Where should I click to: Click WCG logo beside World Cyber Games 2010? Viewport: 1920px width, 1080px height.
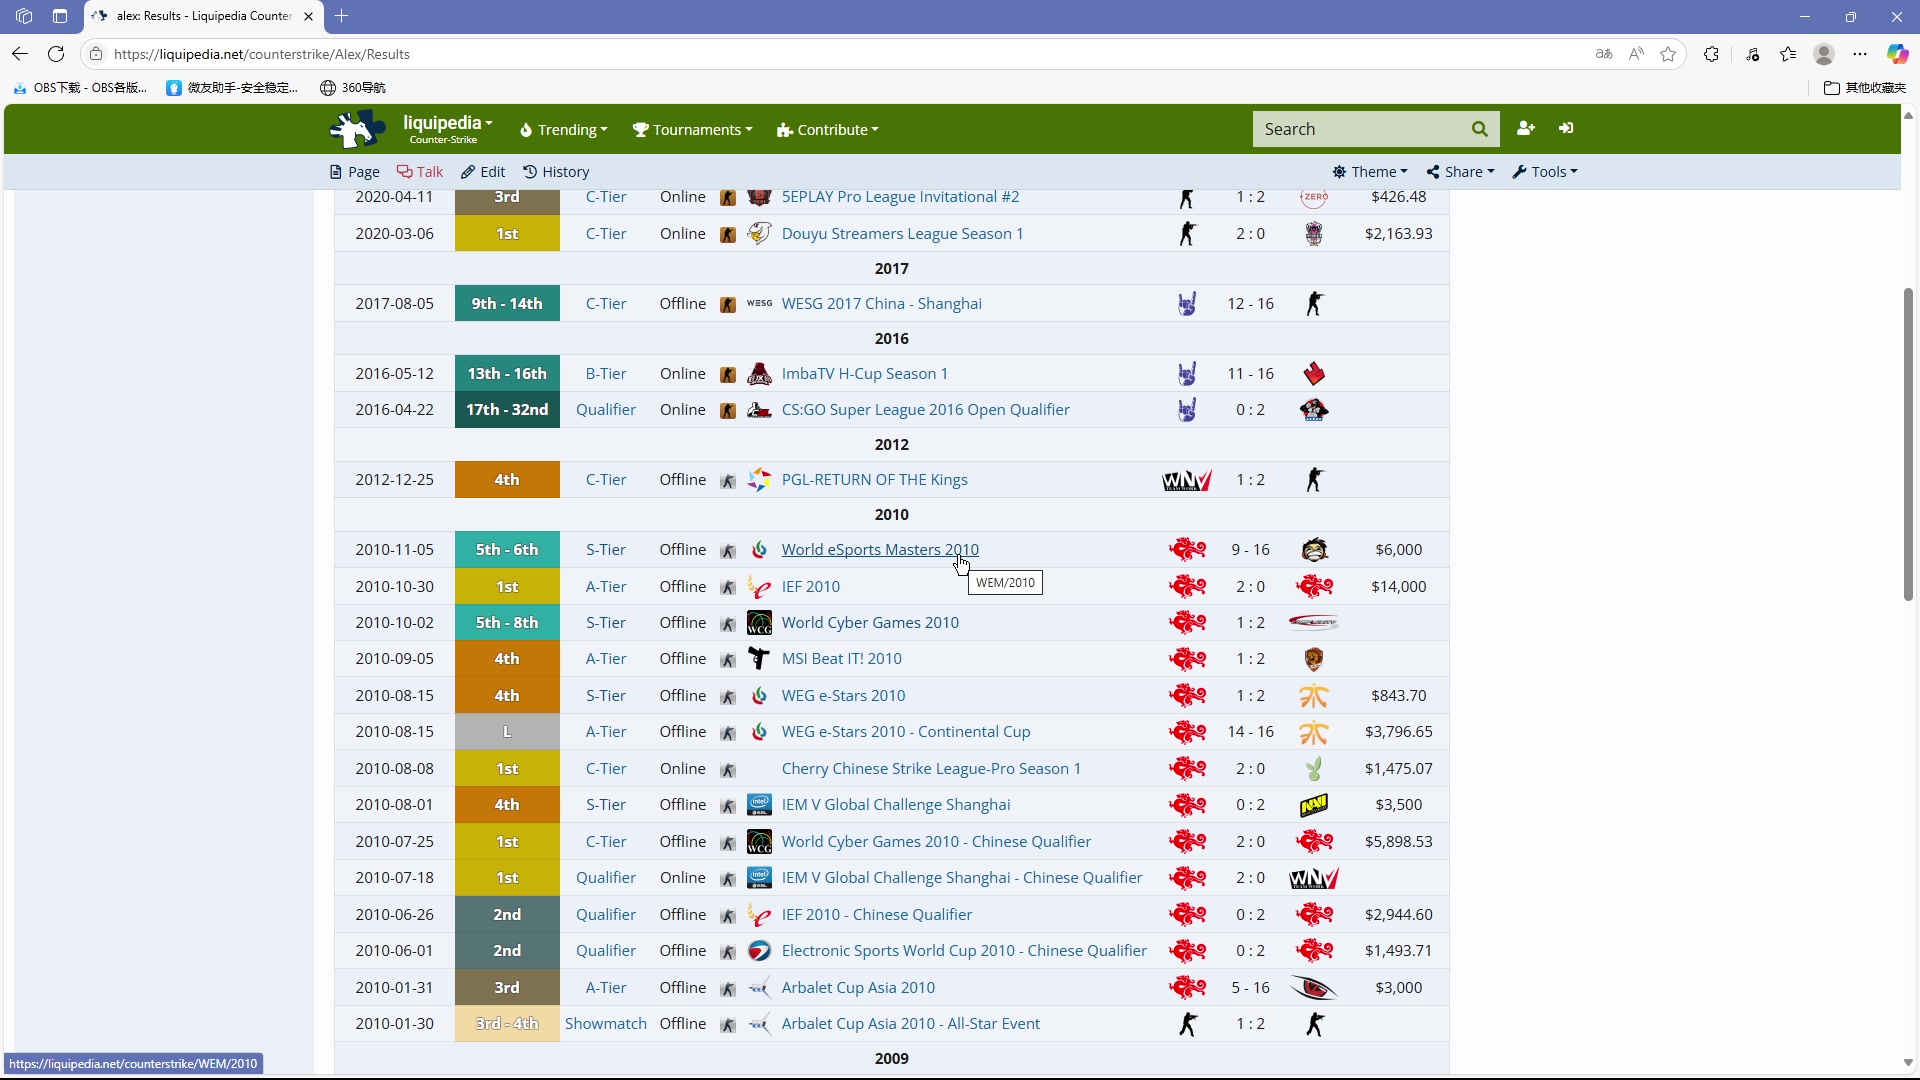(x=759, y=623)
